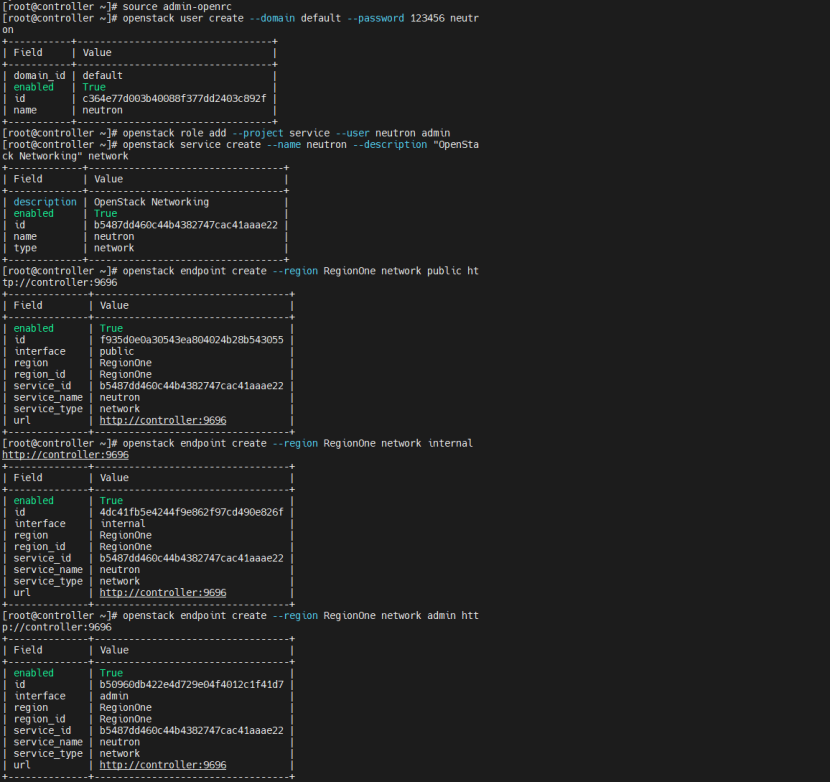
Task: Click service_id value in the public endpoint table
Action: pyautogui.click(x=192, y=386)
